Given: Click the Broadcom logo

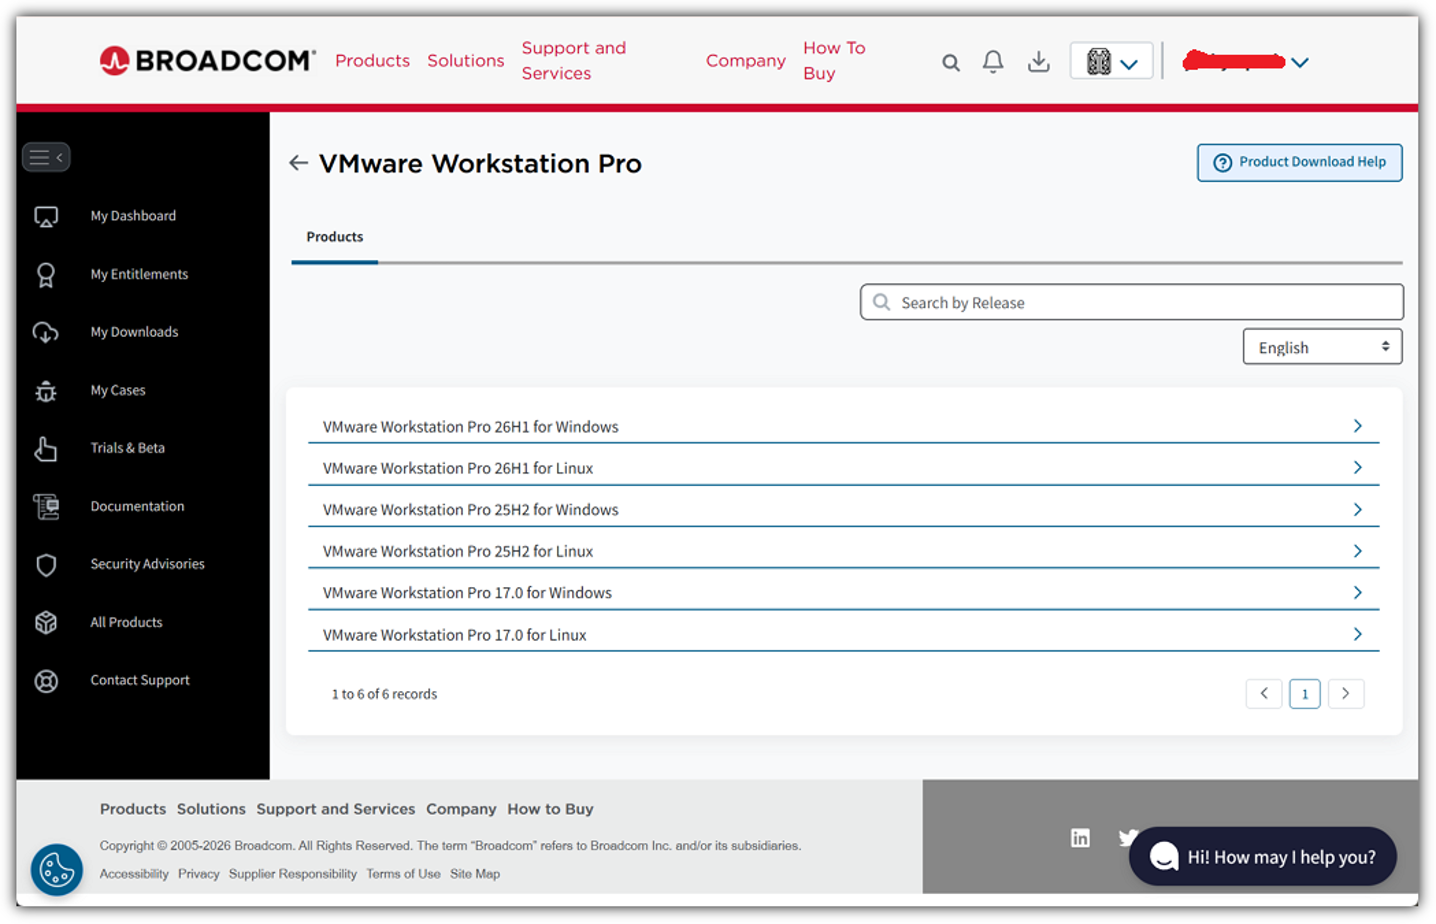Looking at the screenshot, I should coord(208,61).
